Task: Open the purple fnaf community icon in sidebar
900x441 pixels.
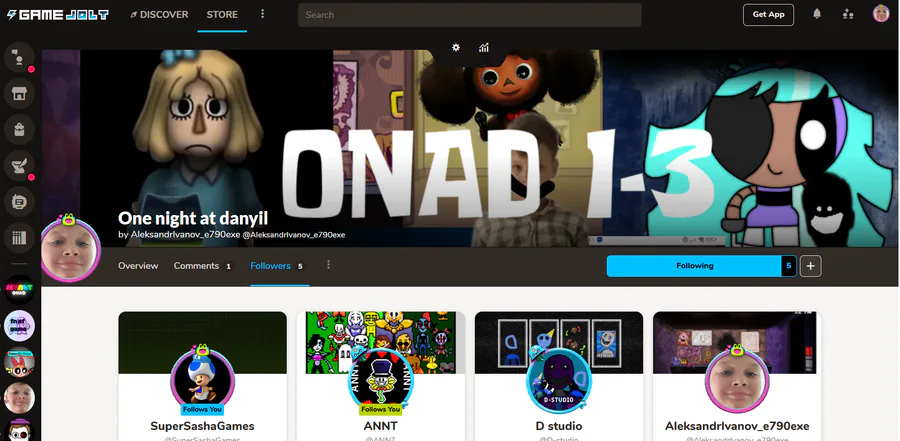Action: tap(20, 326)
